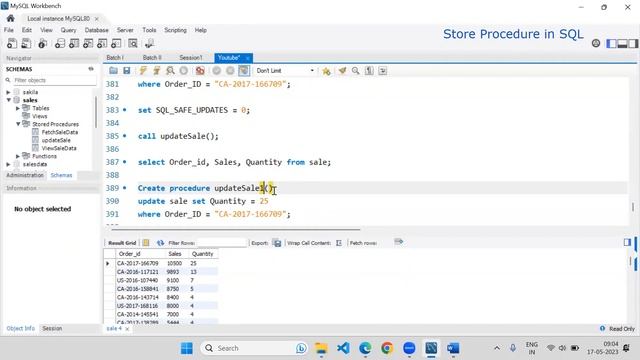Toggle invisible characters display icon
The height and width of the screenshot is (360, 640).
369,71
